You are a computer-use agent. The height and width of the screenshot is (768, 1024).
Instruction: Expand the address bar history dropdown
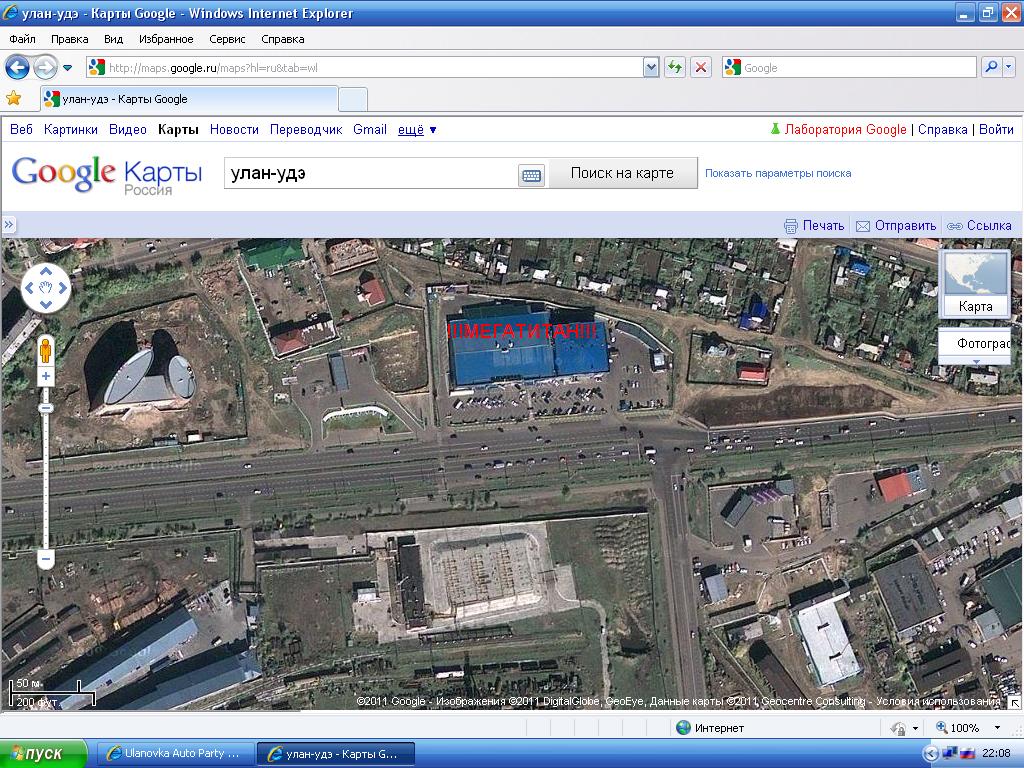coord(650,67)
